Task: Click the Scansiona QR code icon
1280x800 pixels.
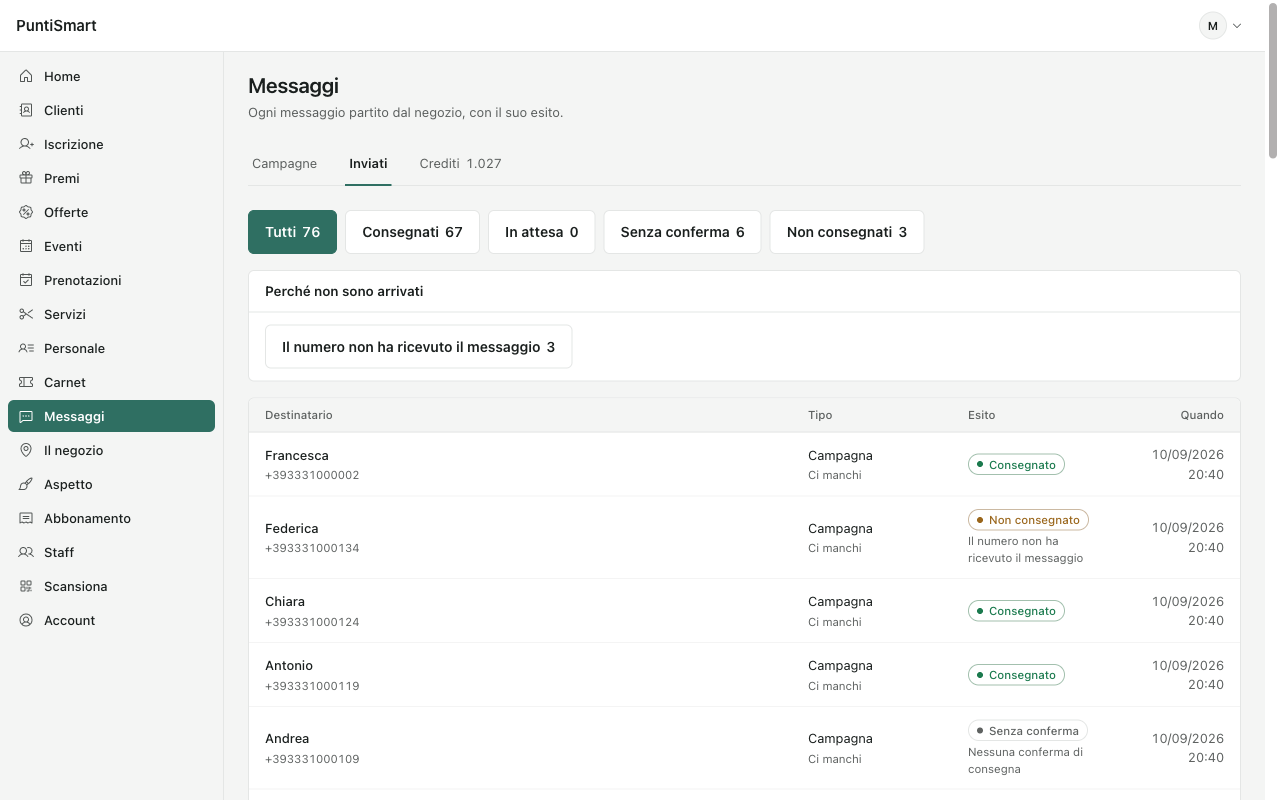Action: tap(26, 586)
